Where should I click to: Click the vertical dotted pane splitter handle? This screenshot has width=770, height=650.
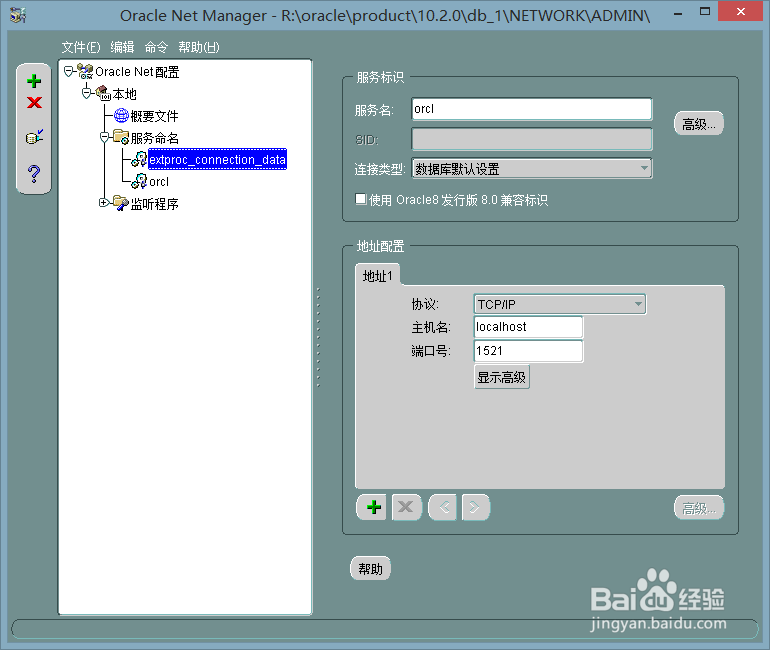(x=318, y=338)
